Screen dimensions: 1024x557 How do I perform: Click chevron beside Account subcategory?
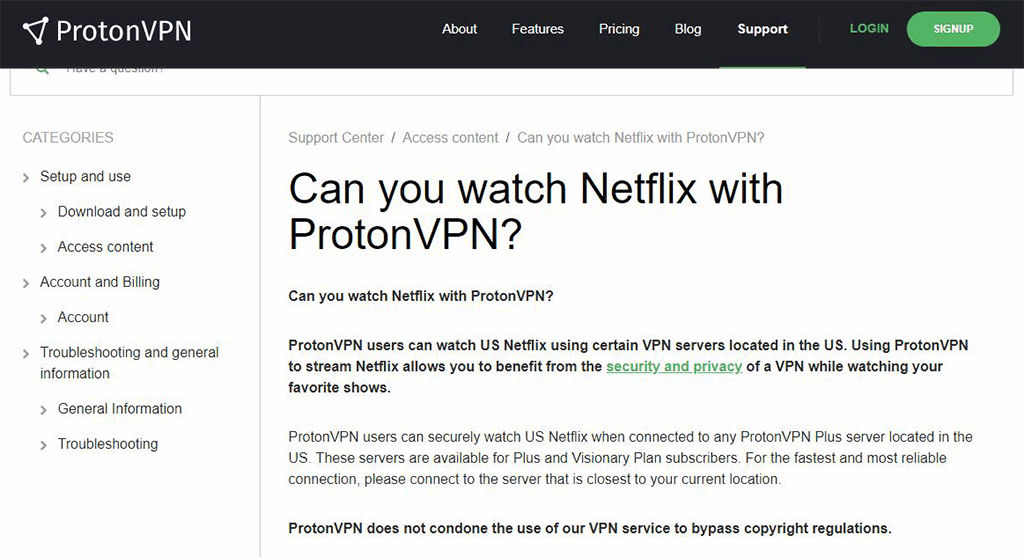coord(44,319)
